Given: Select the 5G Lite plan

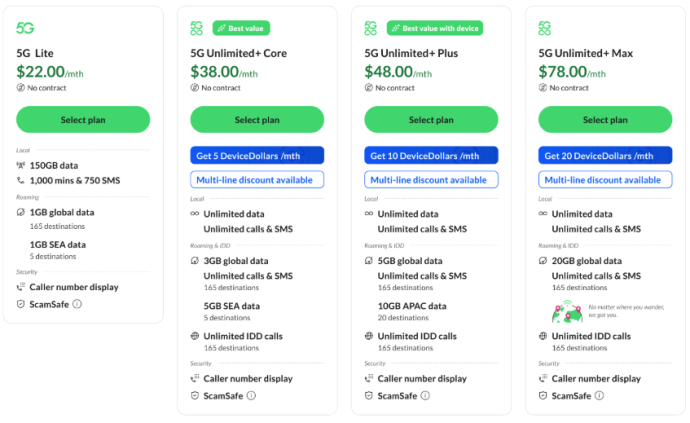Looking at the screenshot, I should (x=83, y=120).
